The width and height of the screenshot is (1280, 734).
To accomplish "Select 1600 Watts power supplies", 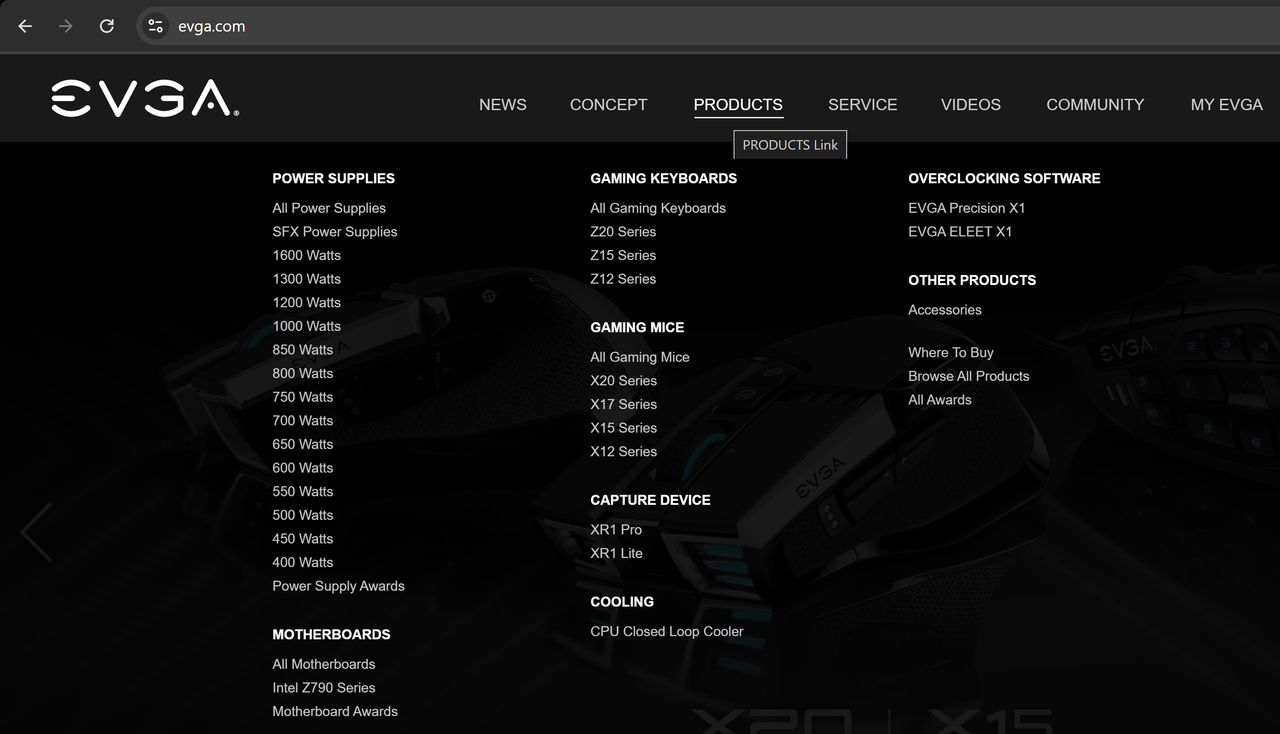I will [307, 255].
